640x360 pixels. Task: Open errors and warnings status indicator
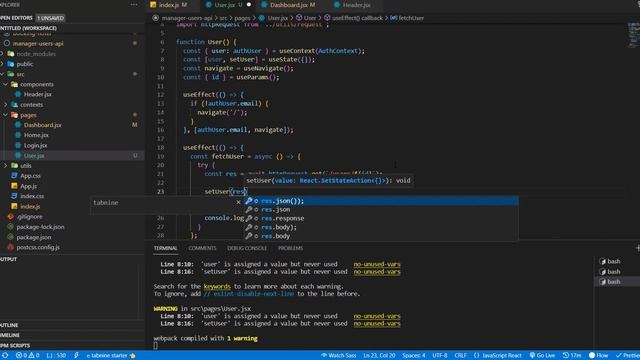coord(27,356)
